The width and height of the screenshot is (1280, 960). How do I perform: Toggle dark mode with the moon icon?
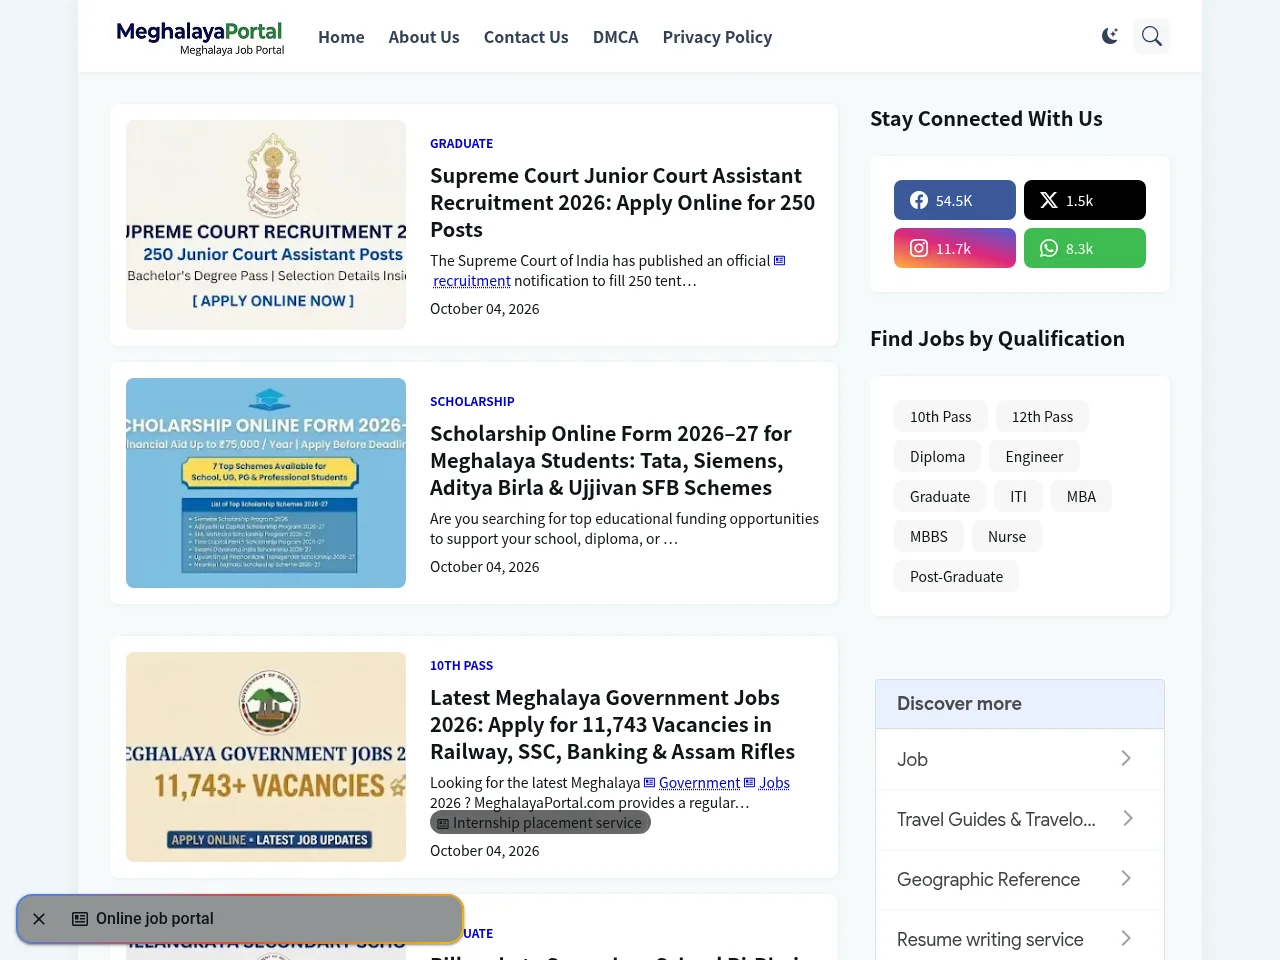pos(1110,36)
